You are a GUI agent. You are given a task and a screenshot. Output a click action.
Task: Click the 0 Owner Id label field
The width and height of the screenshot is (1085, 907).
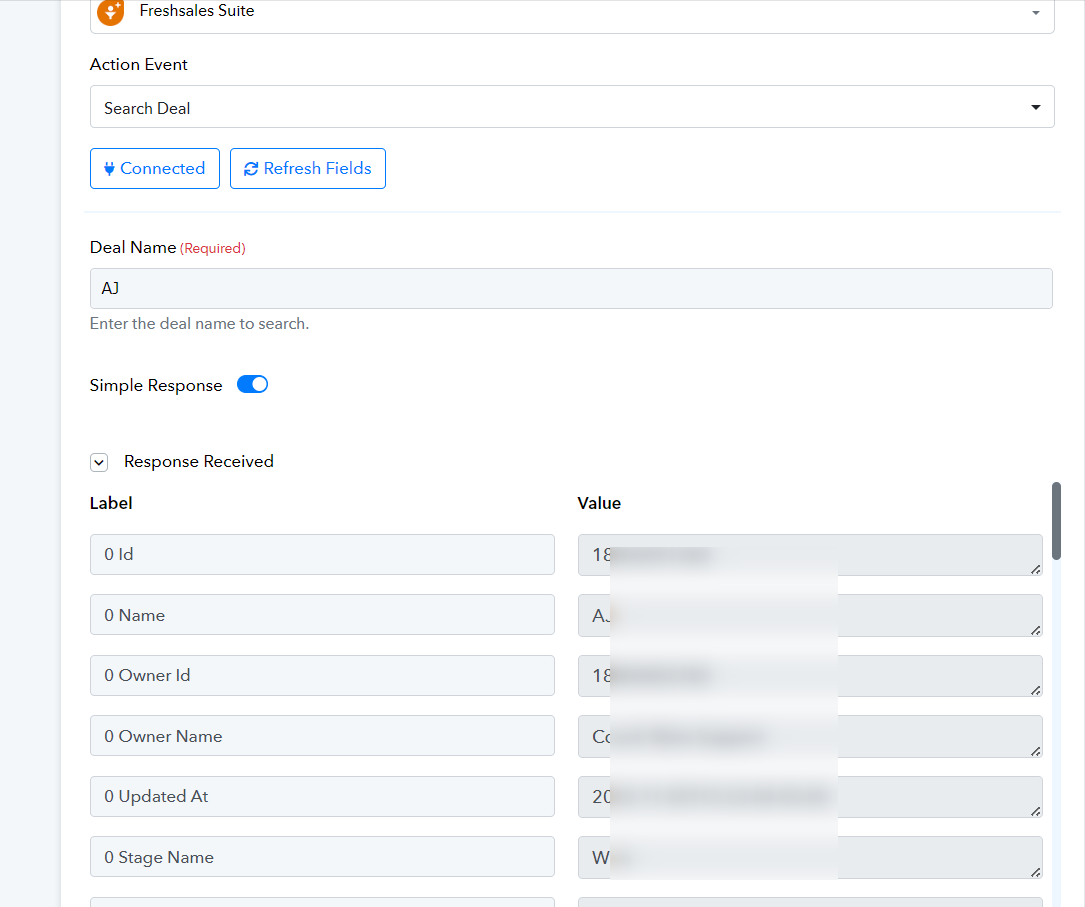point(322,676)
